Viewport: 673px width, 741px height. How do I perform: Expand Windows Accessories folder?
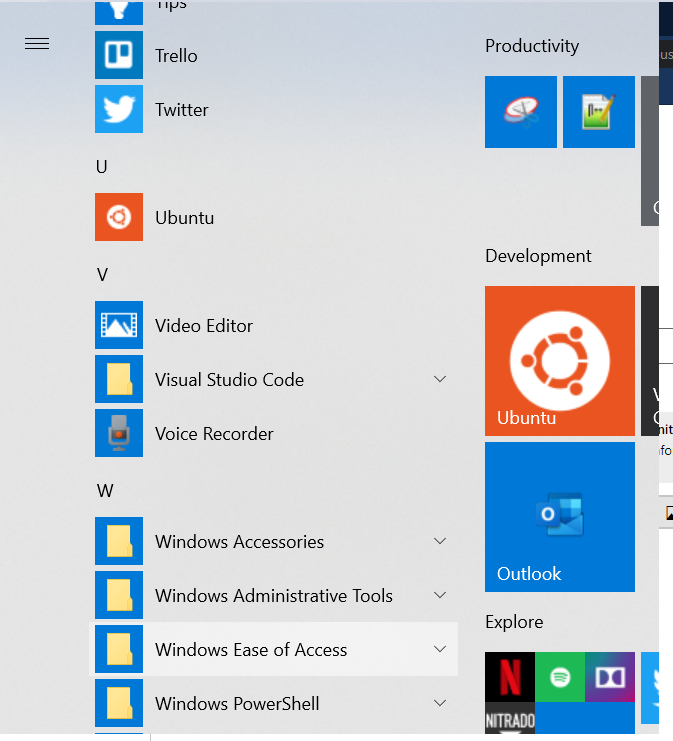point(440,542)
